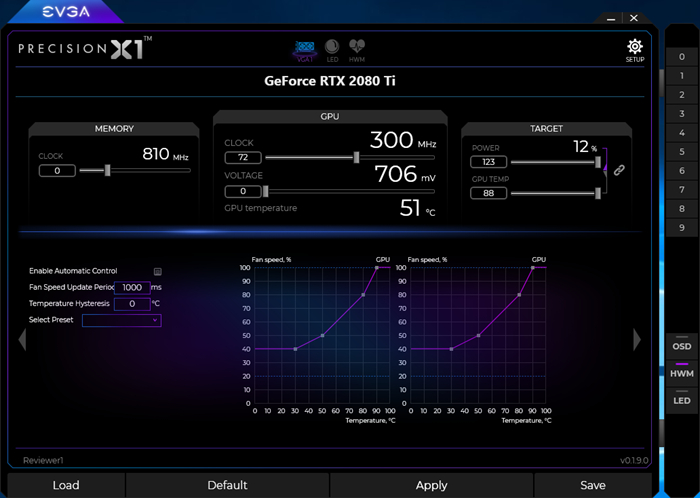Click the Memory clock slider handle
The width and height of the screenshot is (700, 498).
point(107,170)
